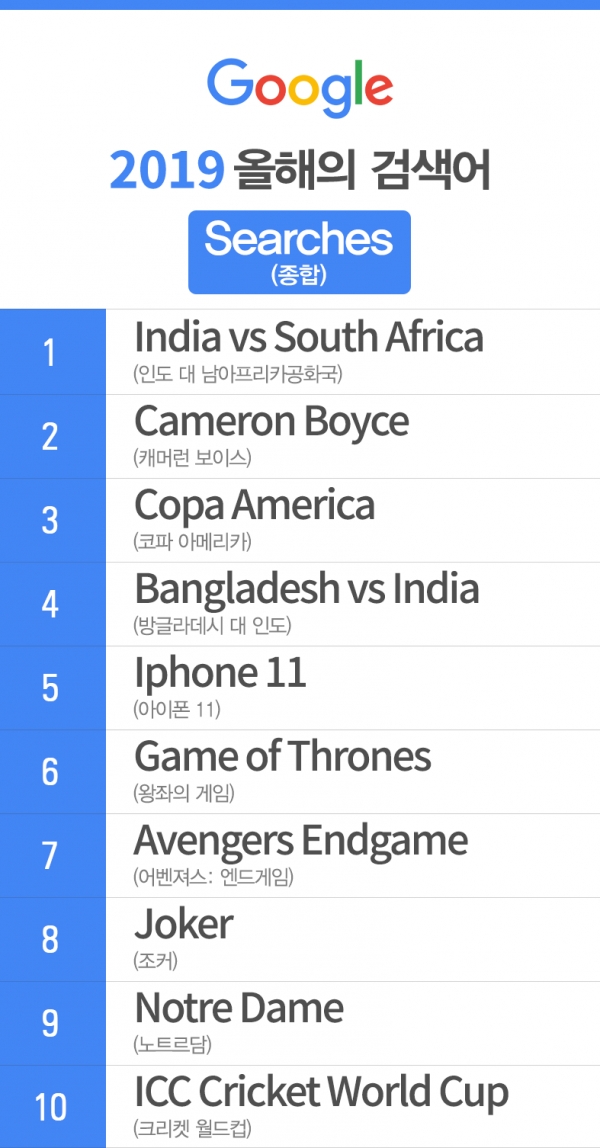Click the Korean subtitle 노트르담
The image size is (600, 1148).
coord(174,1045)
